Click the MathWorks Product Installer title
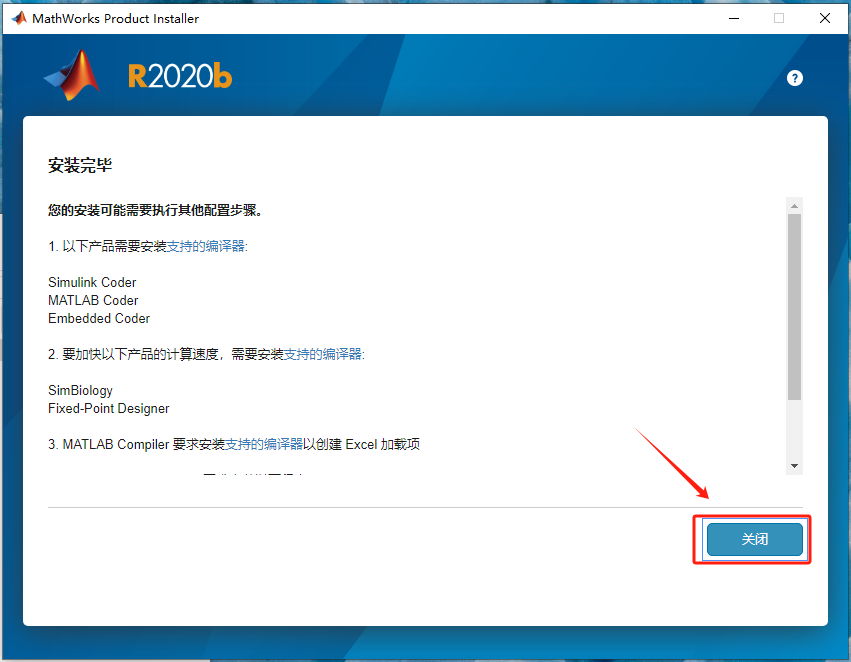The height and width of the screenshot is (662, 851). (116, 18)
